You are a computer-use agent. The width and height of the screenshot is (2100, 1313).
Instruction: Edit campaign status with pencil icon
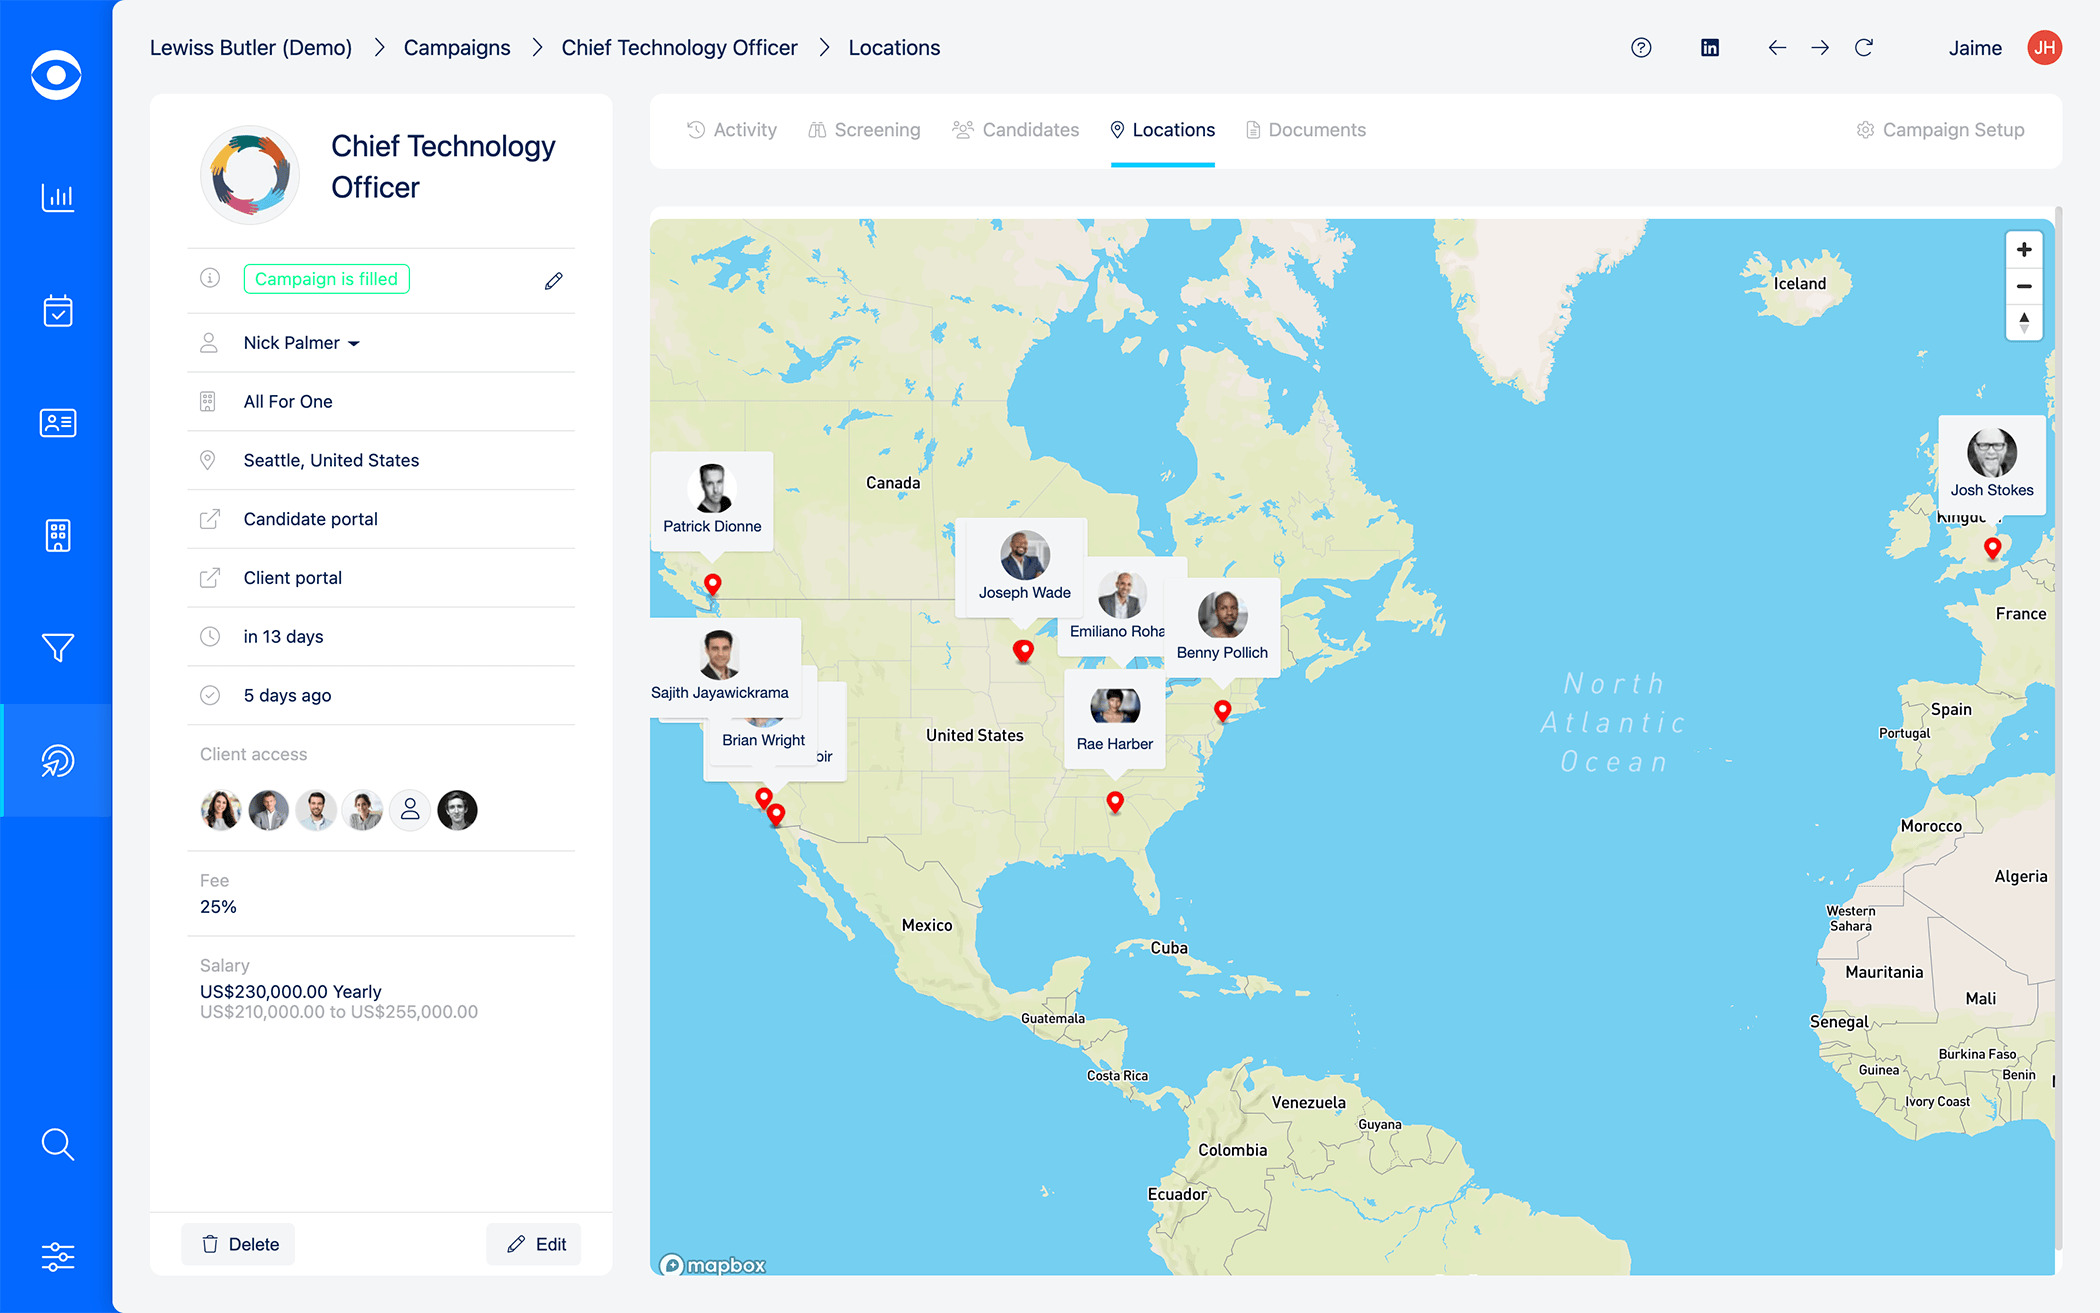(x=554, y=281)
